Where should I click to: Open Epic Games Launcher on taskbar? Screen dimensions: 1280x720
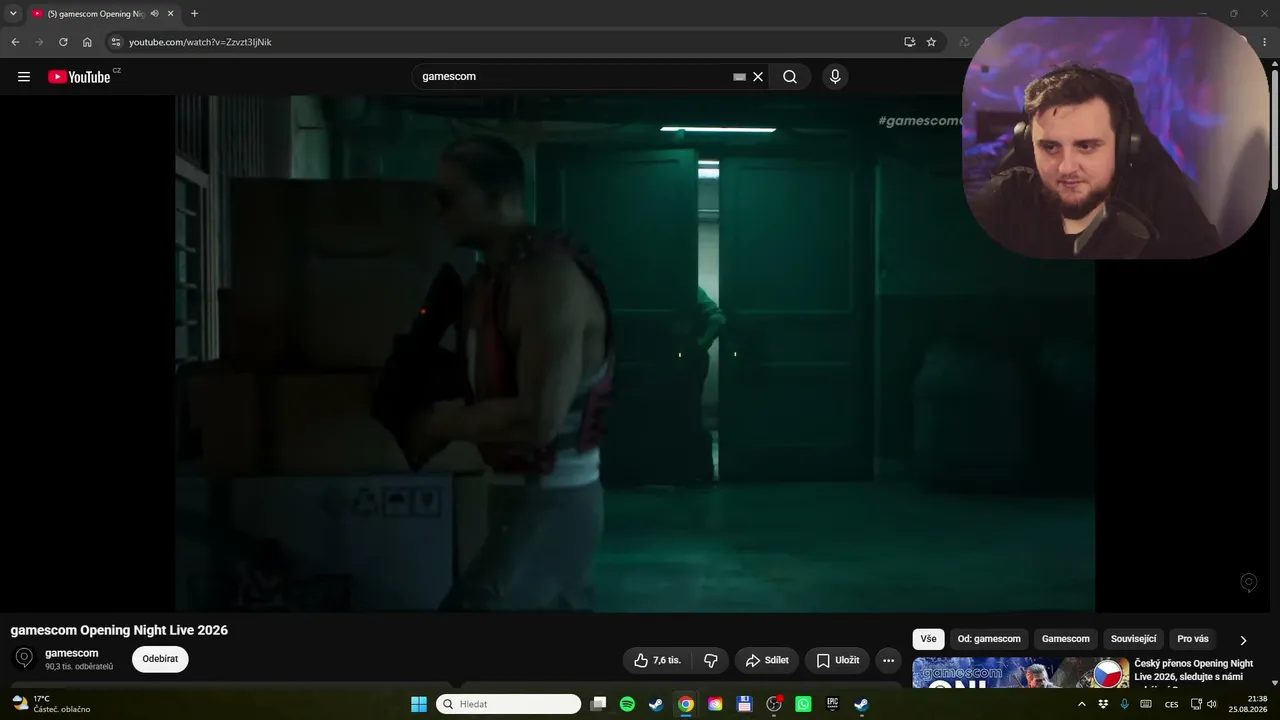point(832,704)
